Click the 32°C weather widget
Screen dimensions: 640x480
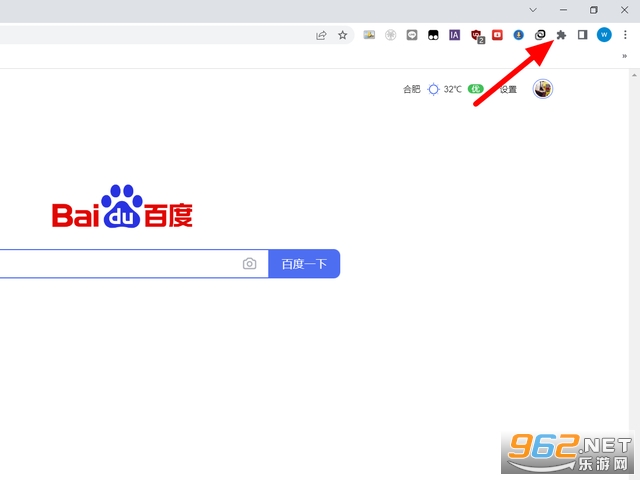[x=445, y=89]
